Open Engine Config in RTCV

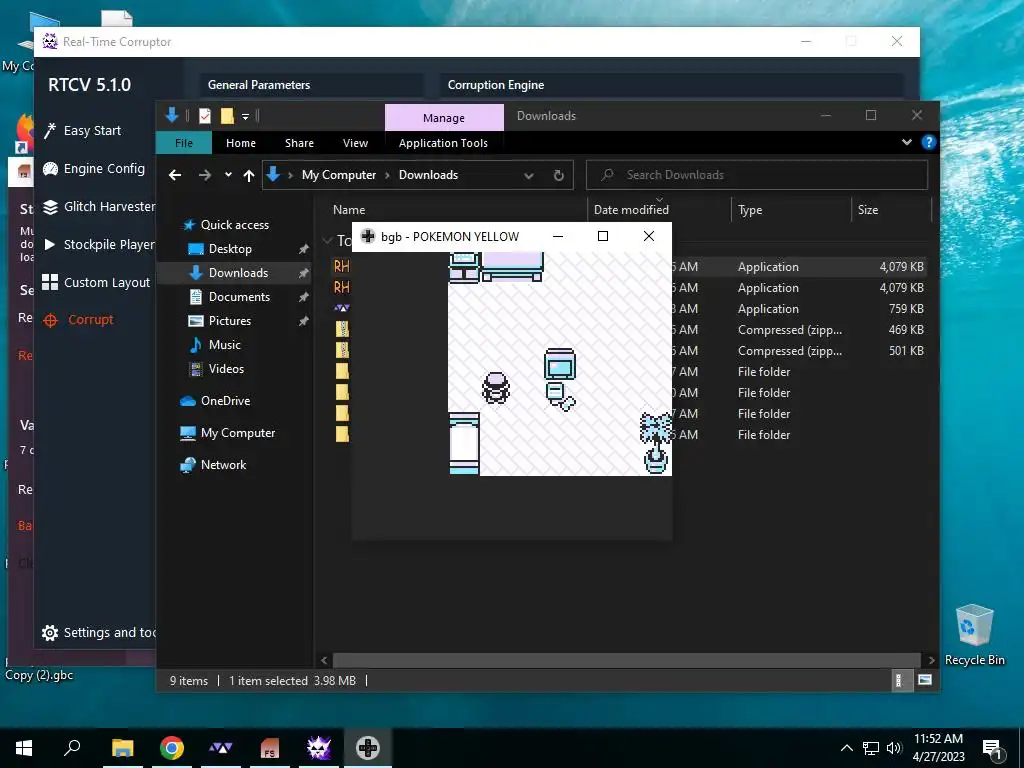[93, 168]
